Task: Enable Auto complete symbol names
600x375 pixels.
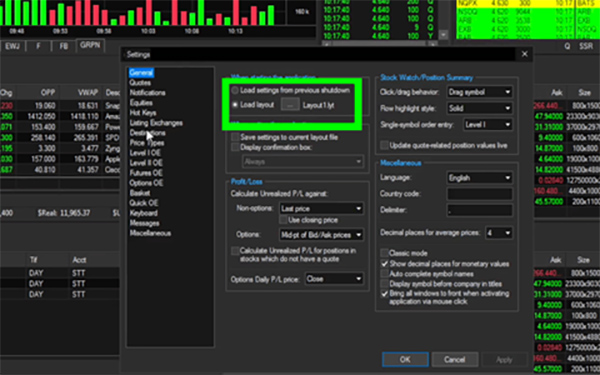Action: [384, 274]
